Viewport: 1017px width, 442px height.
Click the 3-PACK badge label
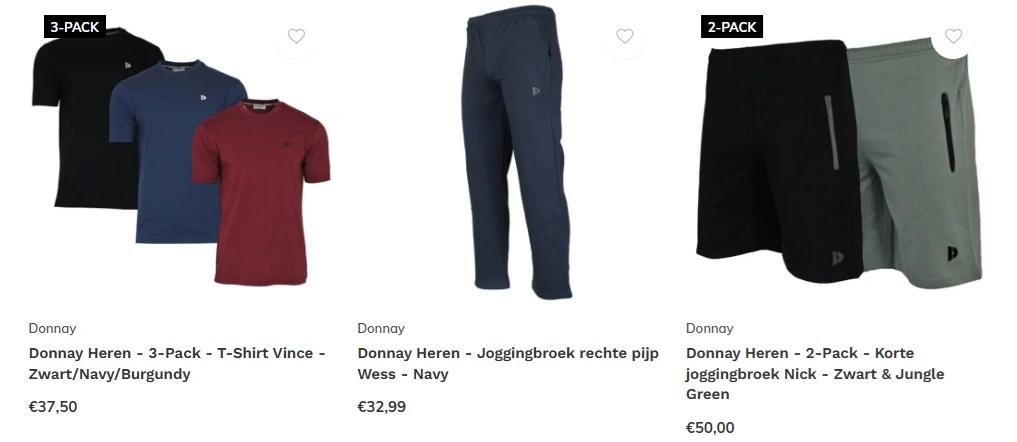pyautogui.click(x=75, y=27)
